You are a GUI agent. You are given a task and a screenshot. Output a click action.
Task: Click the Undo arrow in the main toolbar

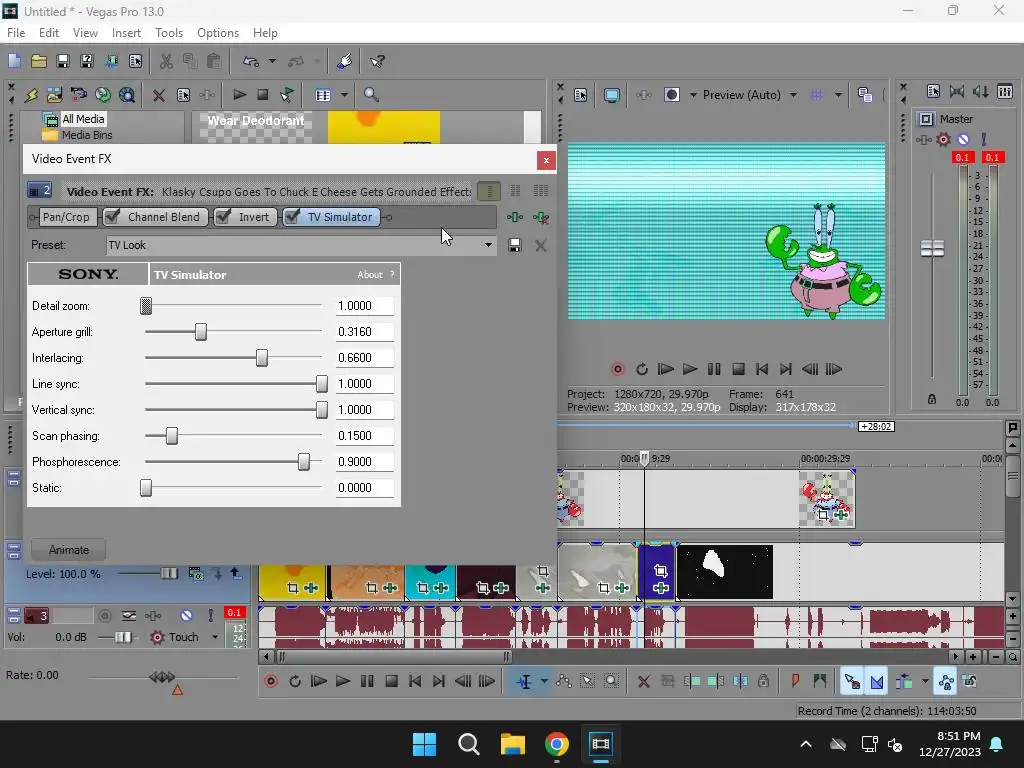[x=251, y=61]
